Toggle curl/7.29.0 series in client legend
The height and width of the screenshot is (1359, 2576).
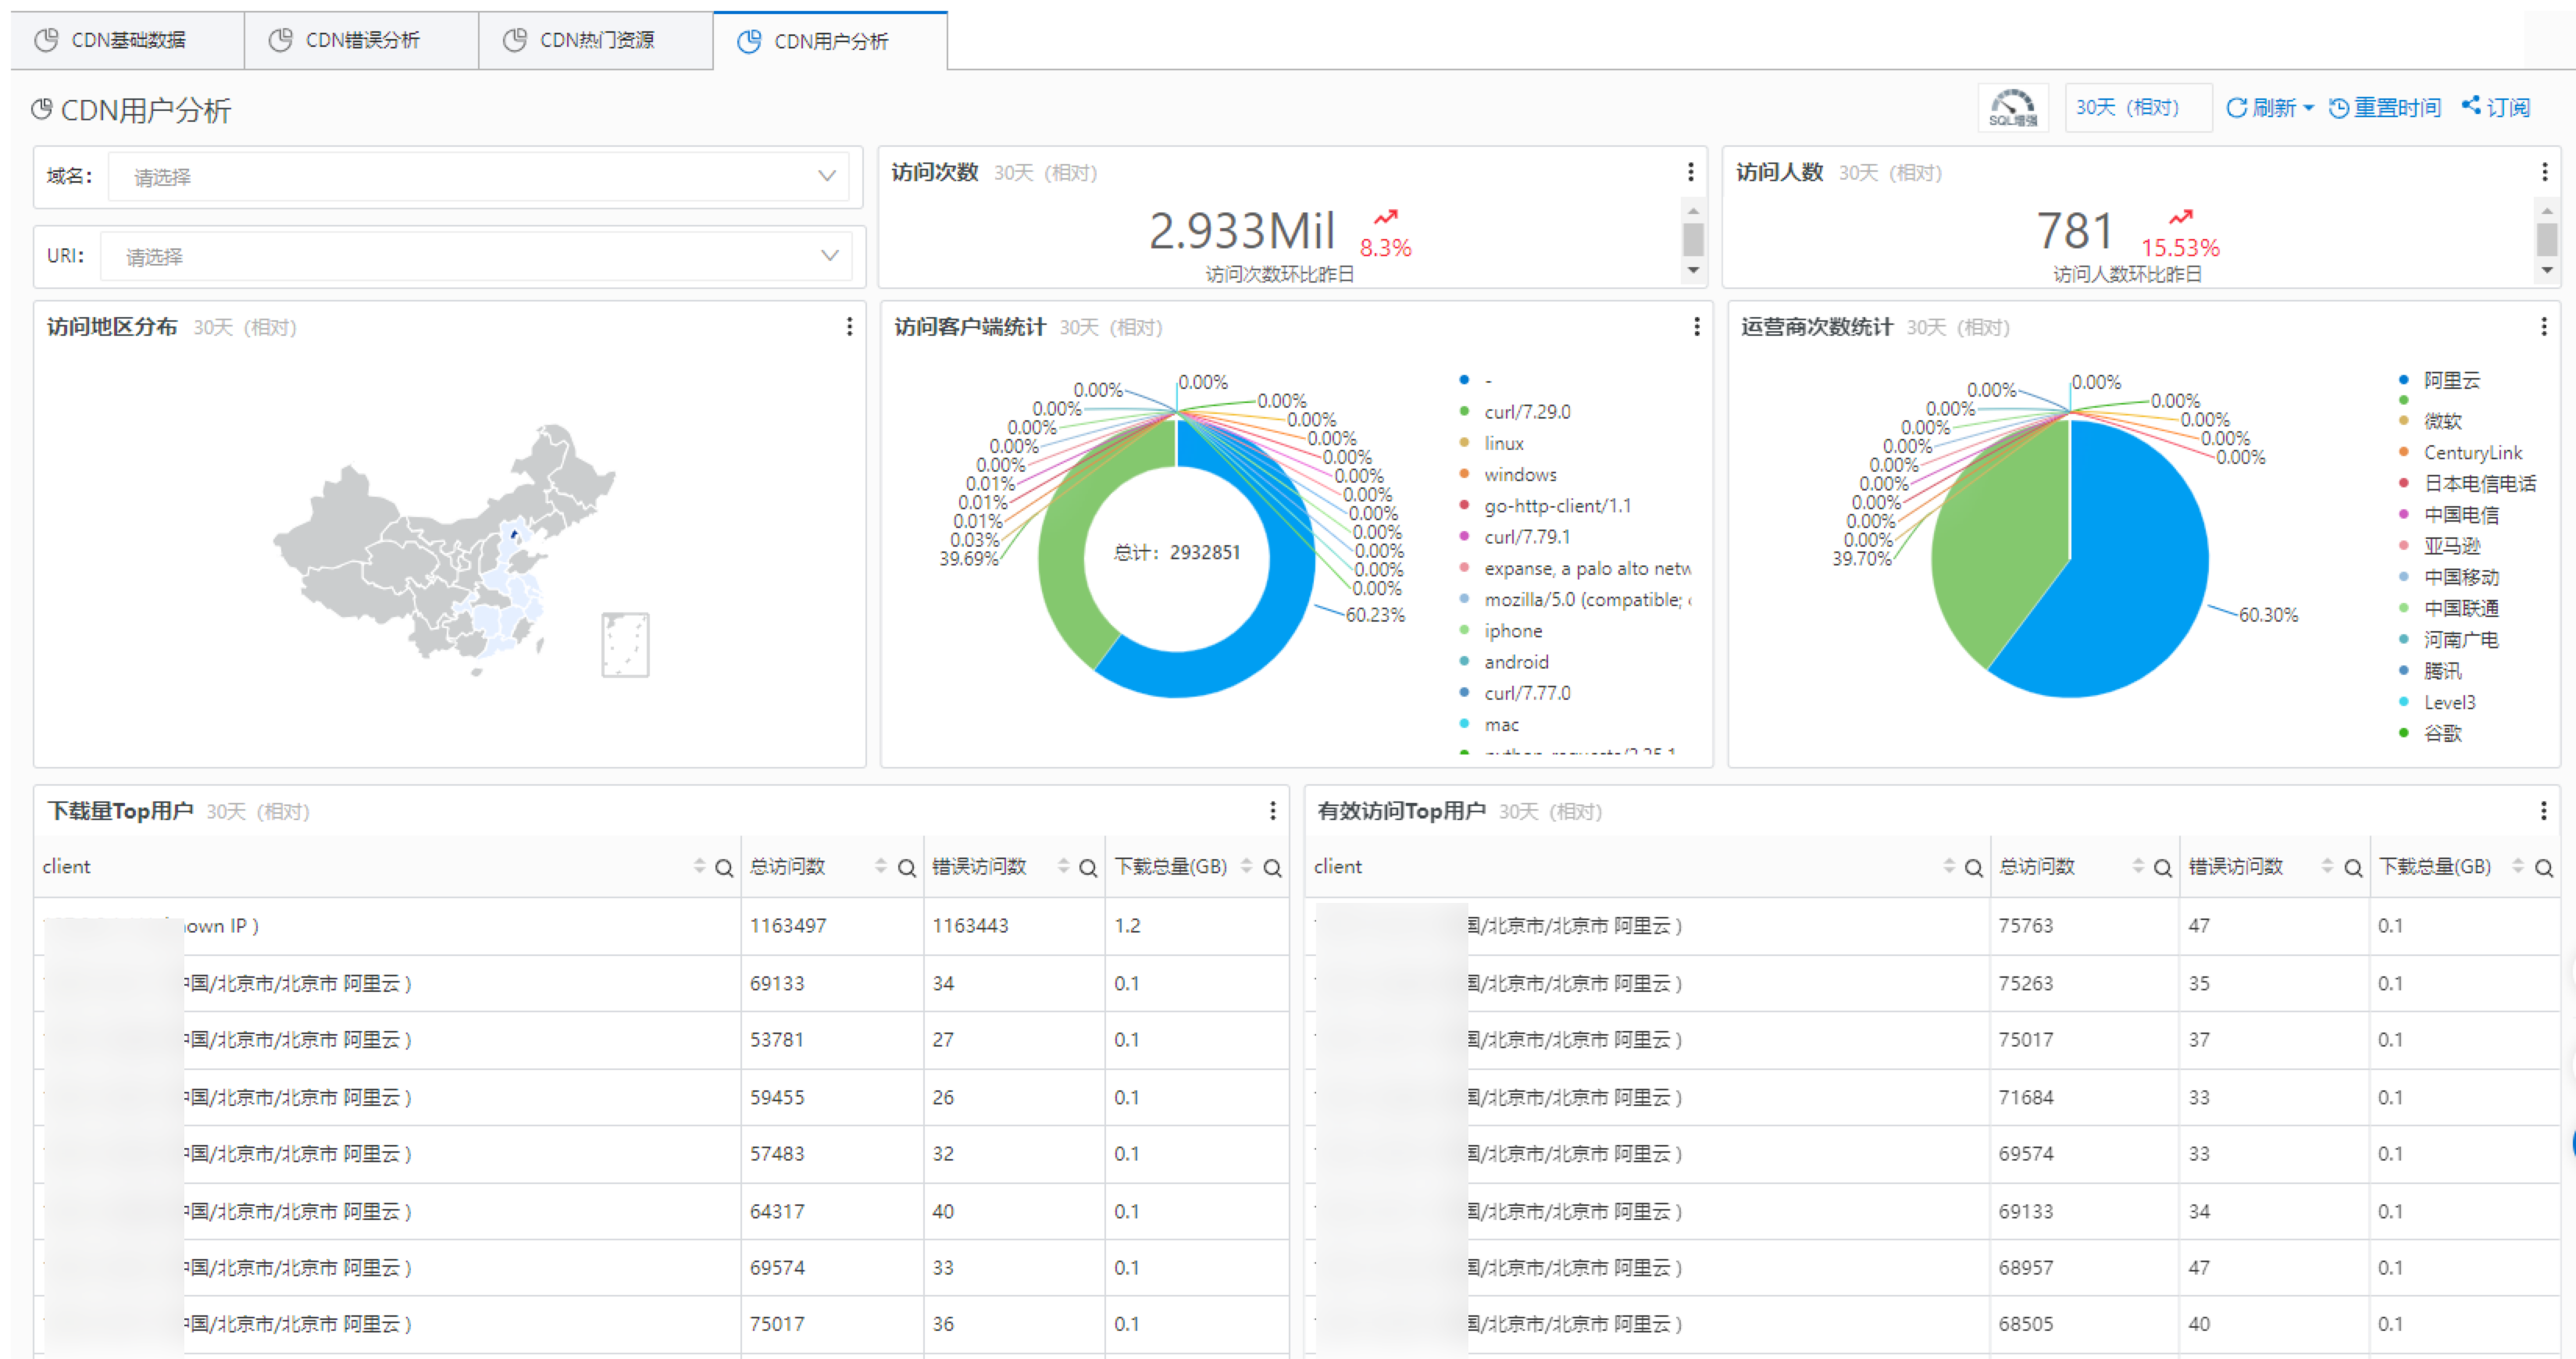coord(1526,412)
